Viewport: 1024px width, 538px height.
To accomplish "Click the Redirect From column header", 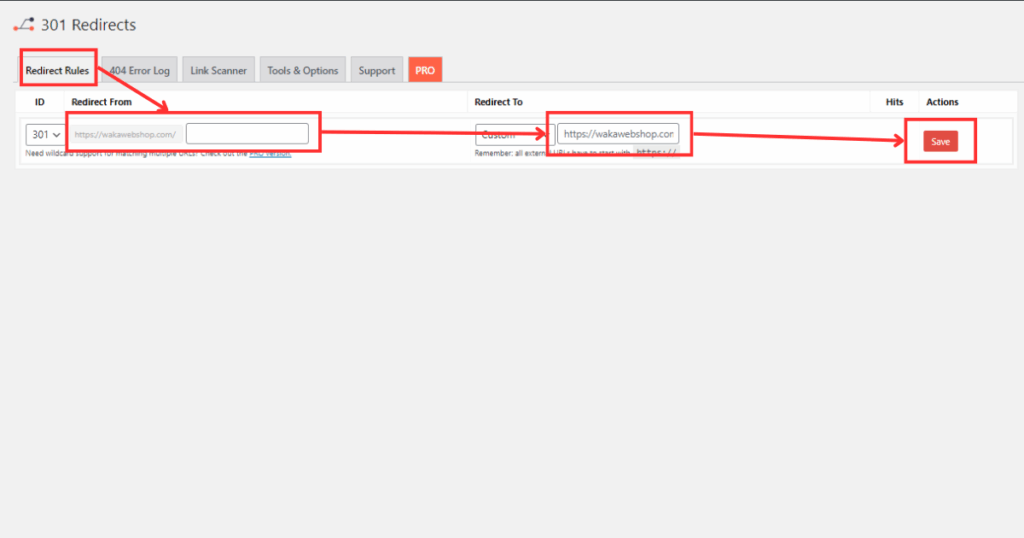I will (x=101, y=102).
